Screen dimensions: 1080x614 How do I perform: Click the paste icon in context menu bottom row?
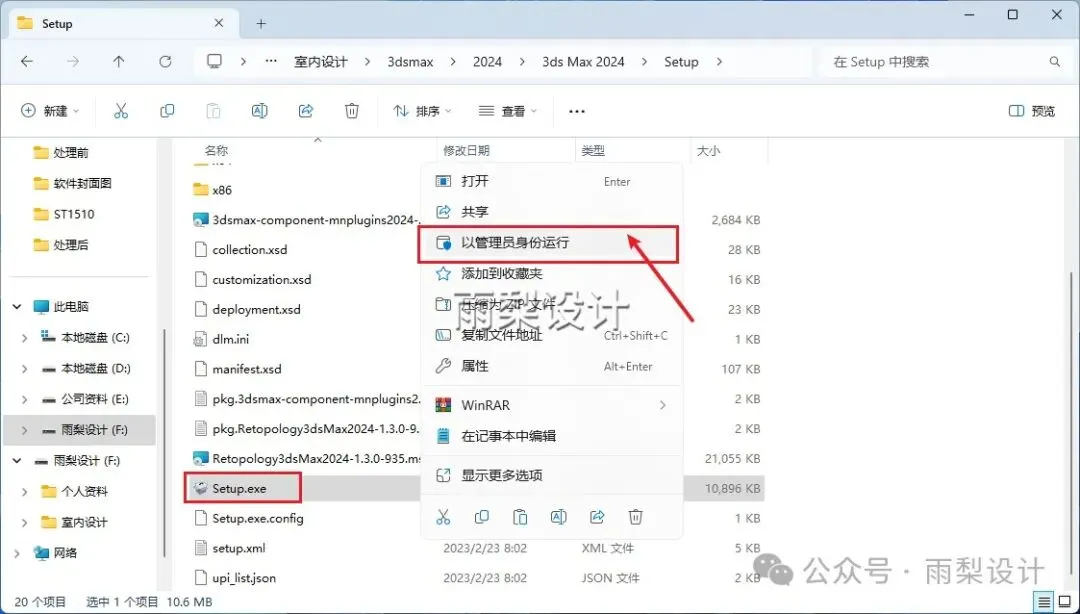(x=521, y=517)
